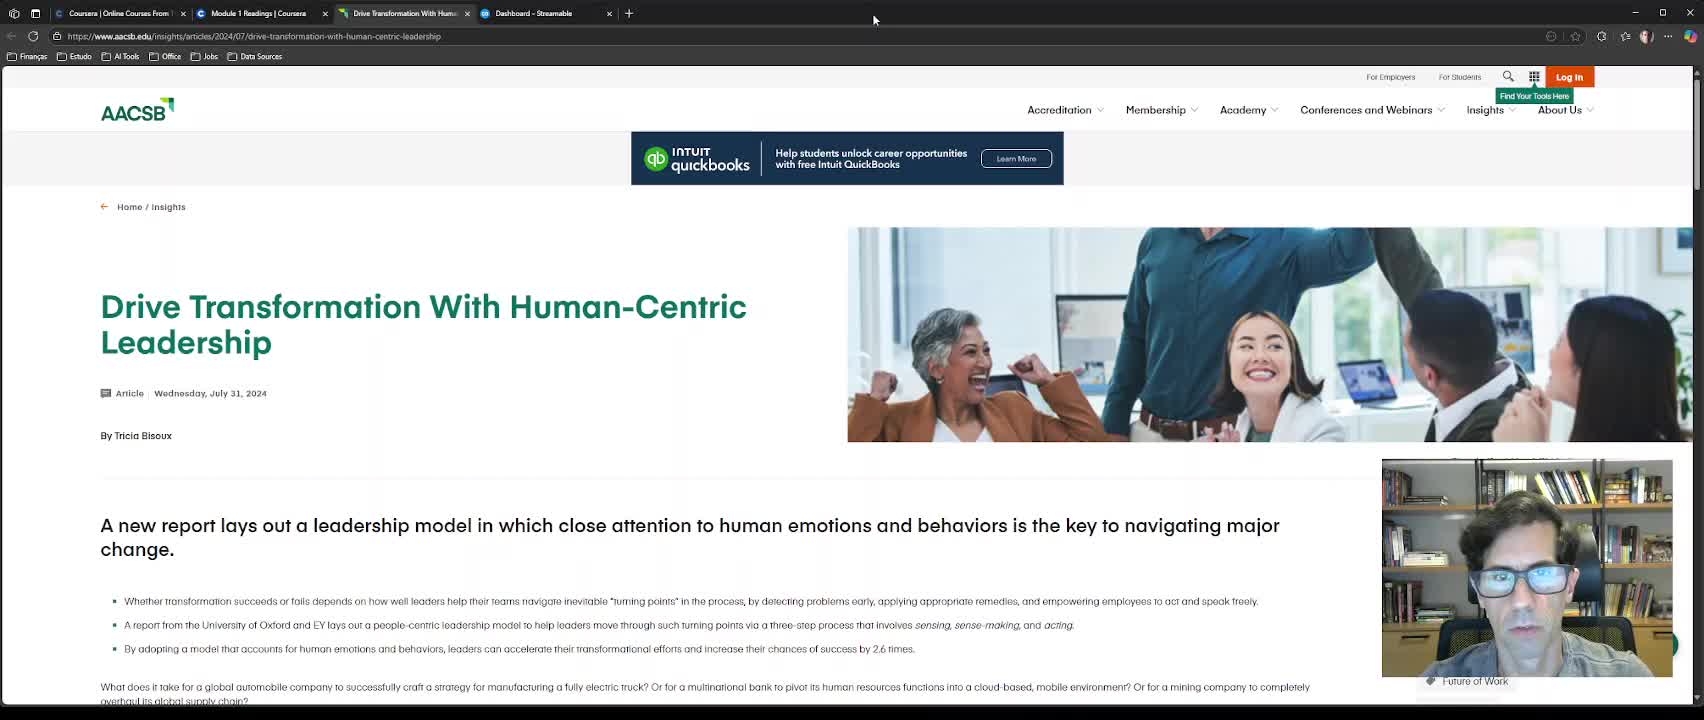Open the tools grid icon

pyautogui.click(x=1534, y=77)
